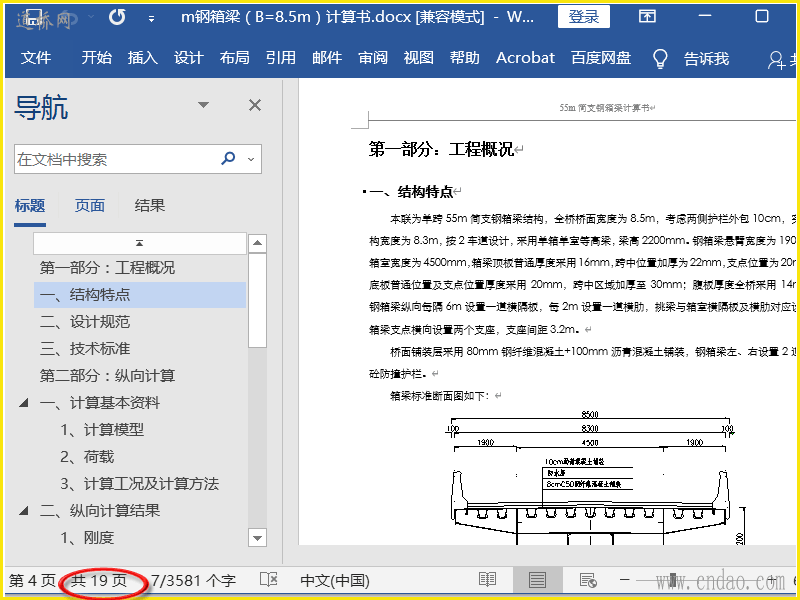
Task: Open the 文件 menu
Action: click(x=36, y=58)
